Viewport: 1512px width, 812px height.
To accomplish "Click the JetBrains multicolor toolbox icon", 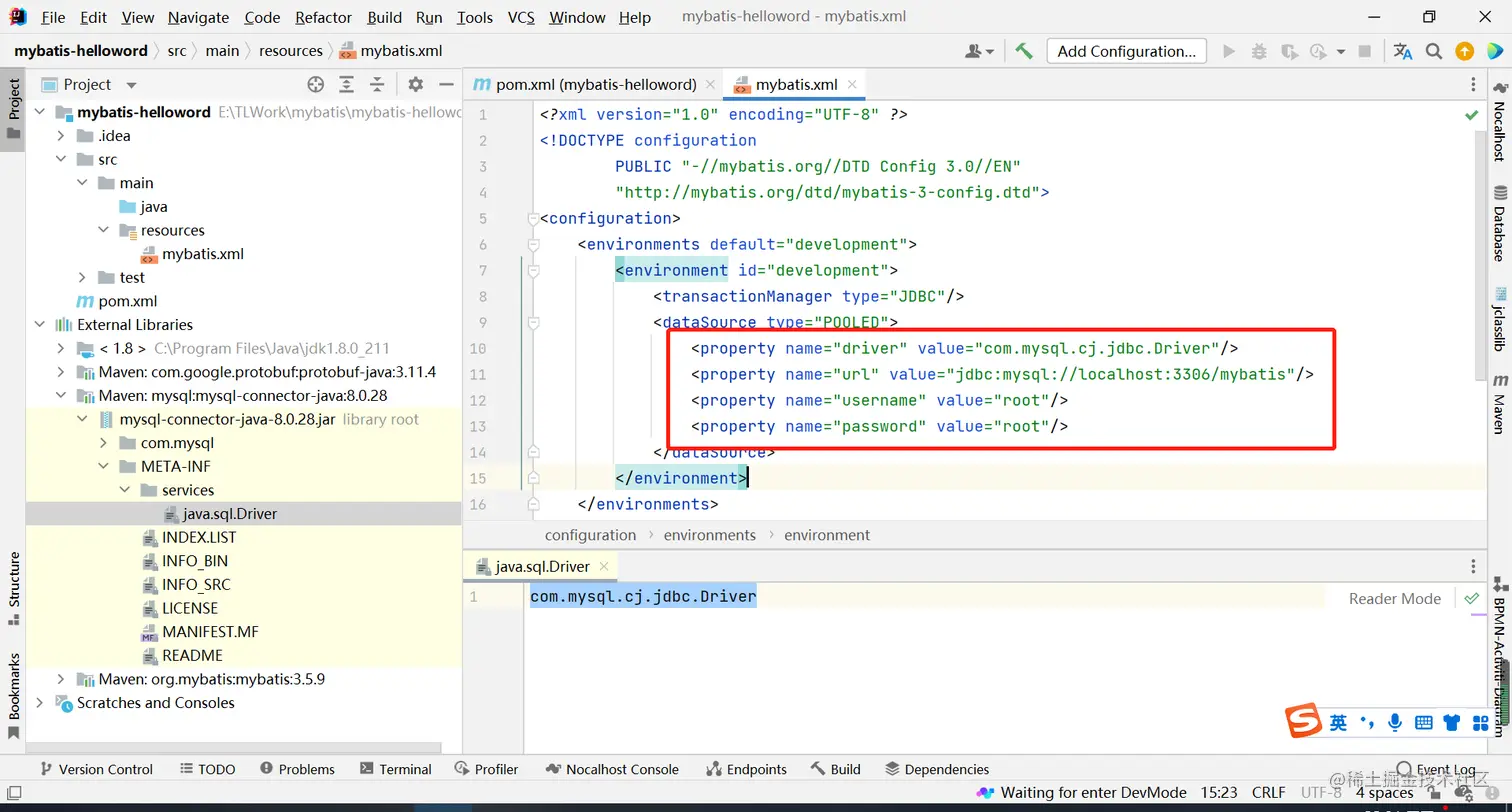I will click(1493, 51).
